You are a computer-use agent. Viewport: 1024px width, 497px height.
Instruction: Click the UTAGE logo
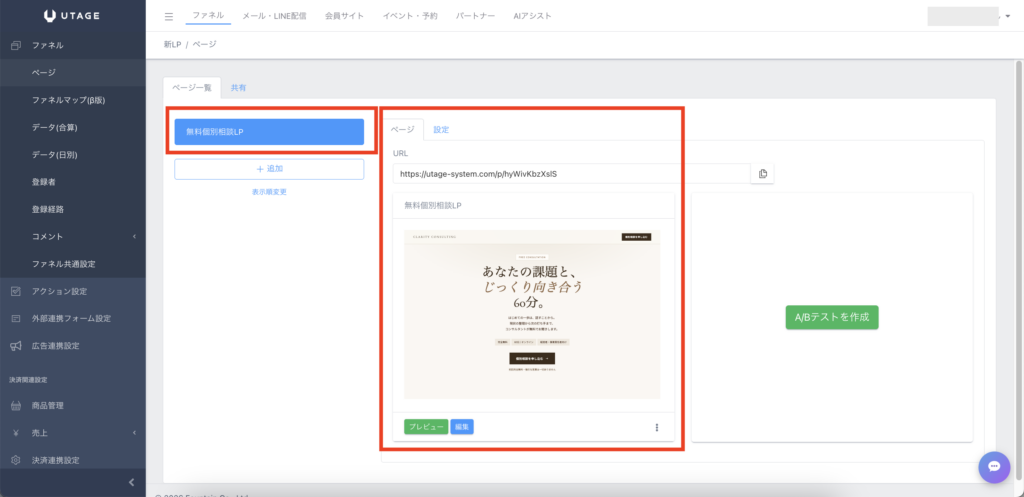click(x=72, y=16)
